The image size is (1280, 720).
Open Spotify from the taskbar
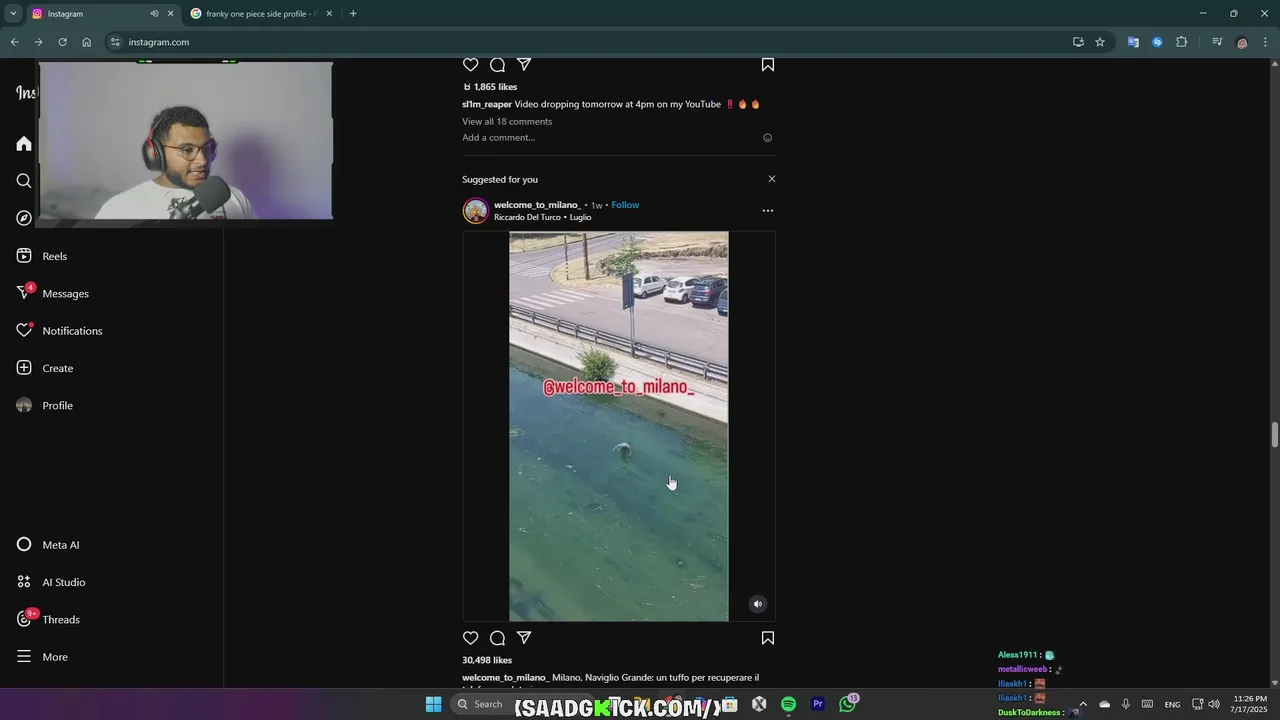point(788,704)
